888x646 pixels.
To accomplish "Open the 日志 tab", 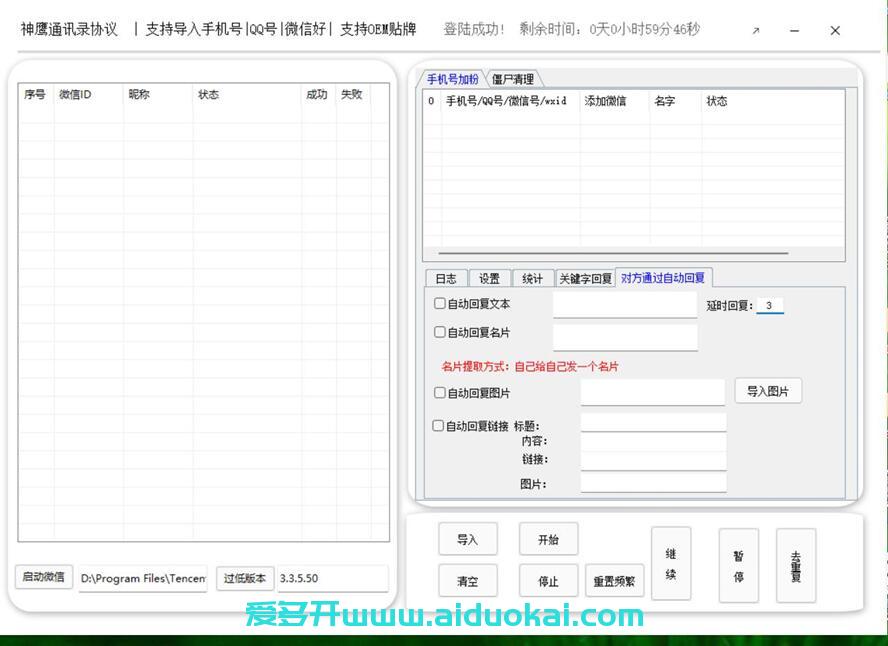I will [x=446, y=278].
